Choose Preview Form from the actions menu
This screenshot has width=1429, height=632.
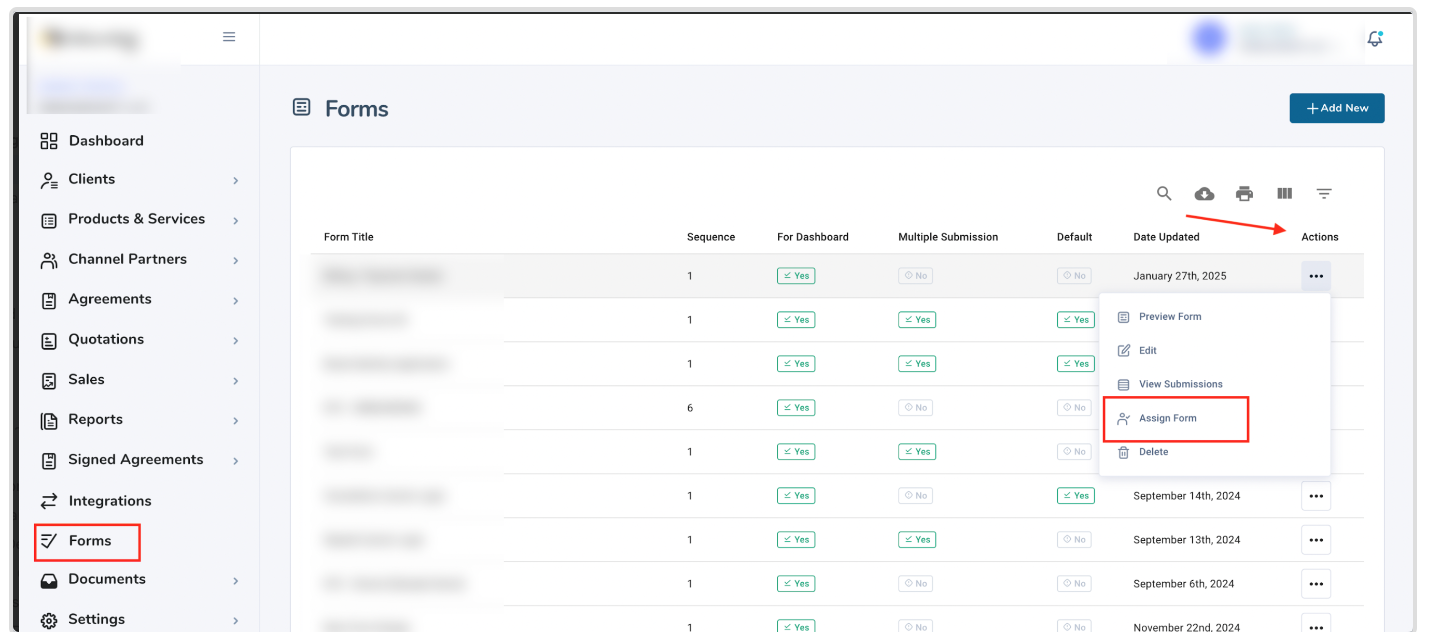(1168, 316)
